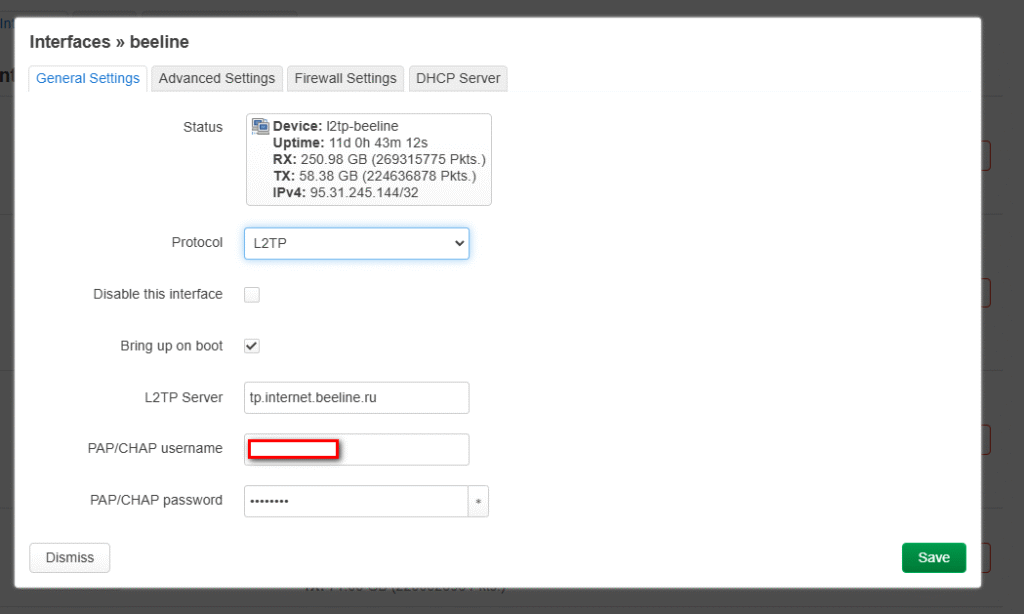Click the Bring up on boot label
The width and height of the screenshot is (1024, 614).
tap(172, 346)
